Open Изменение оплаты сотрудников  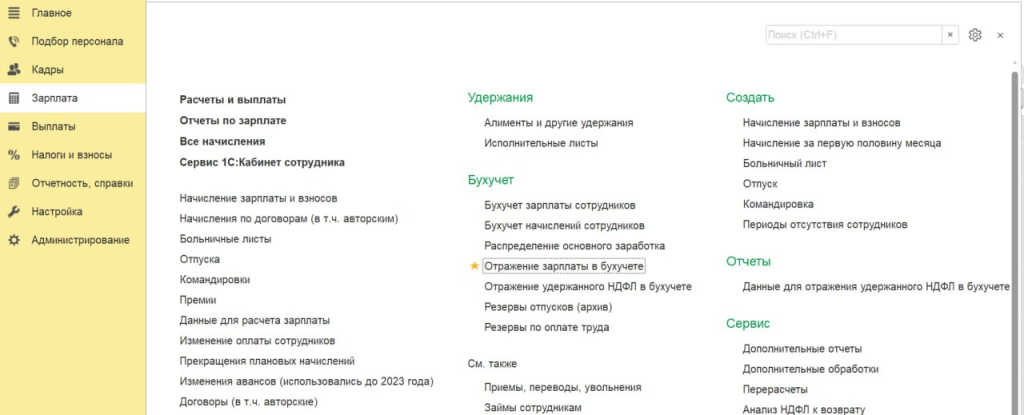257,341
